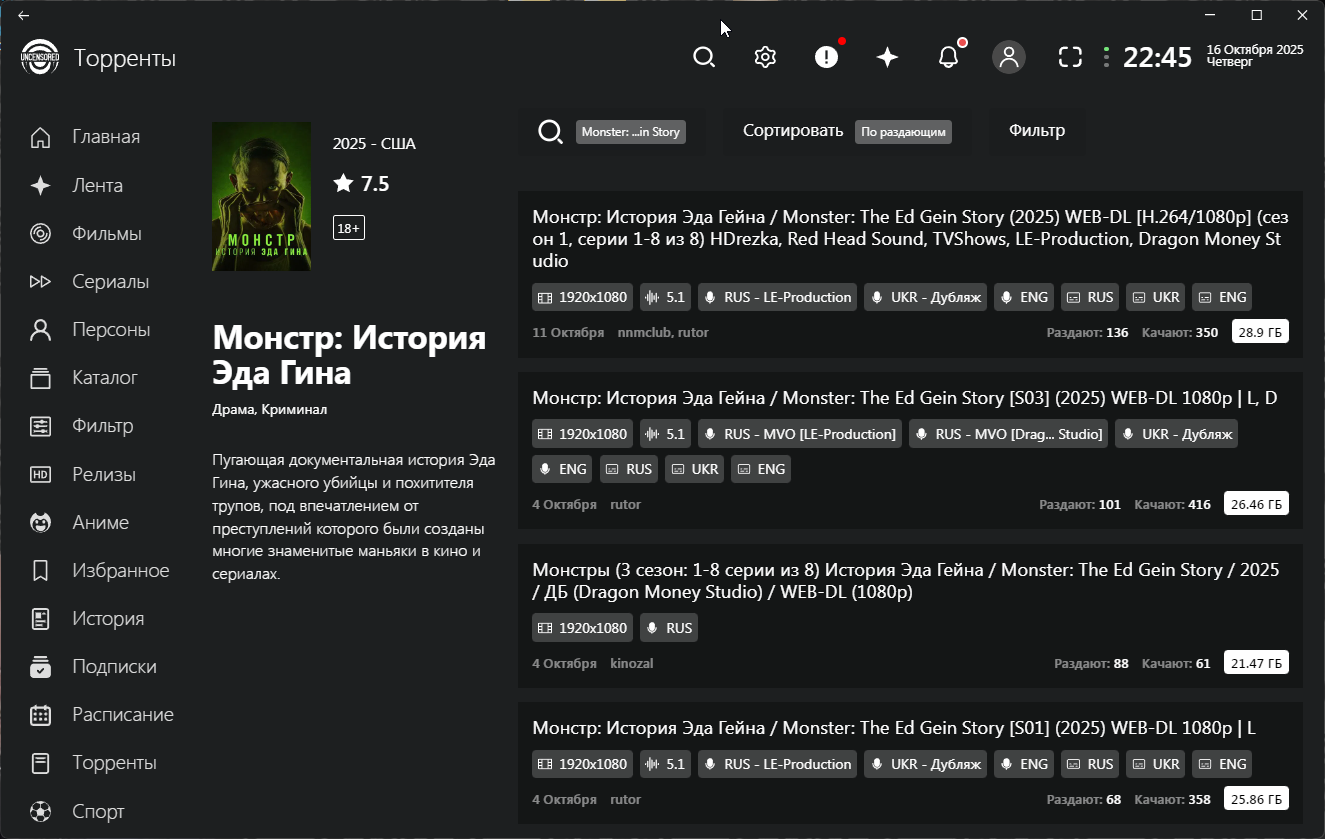Open the user profile avatar

click(1009, 57)
